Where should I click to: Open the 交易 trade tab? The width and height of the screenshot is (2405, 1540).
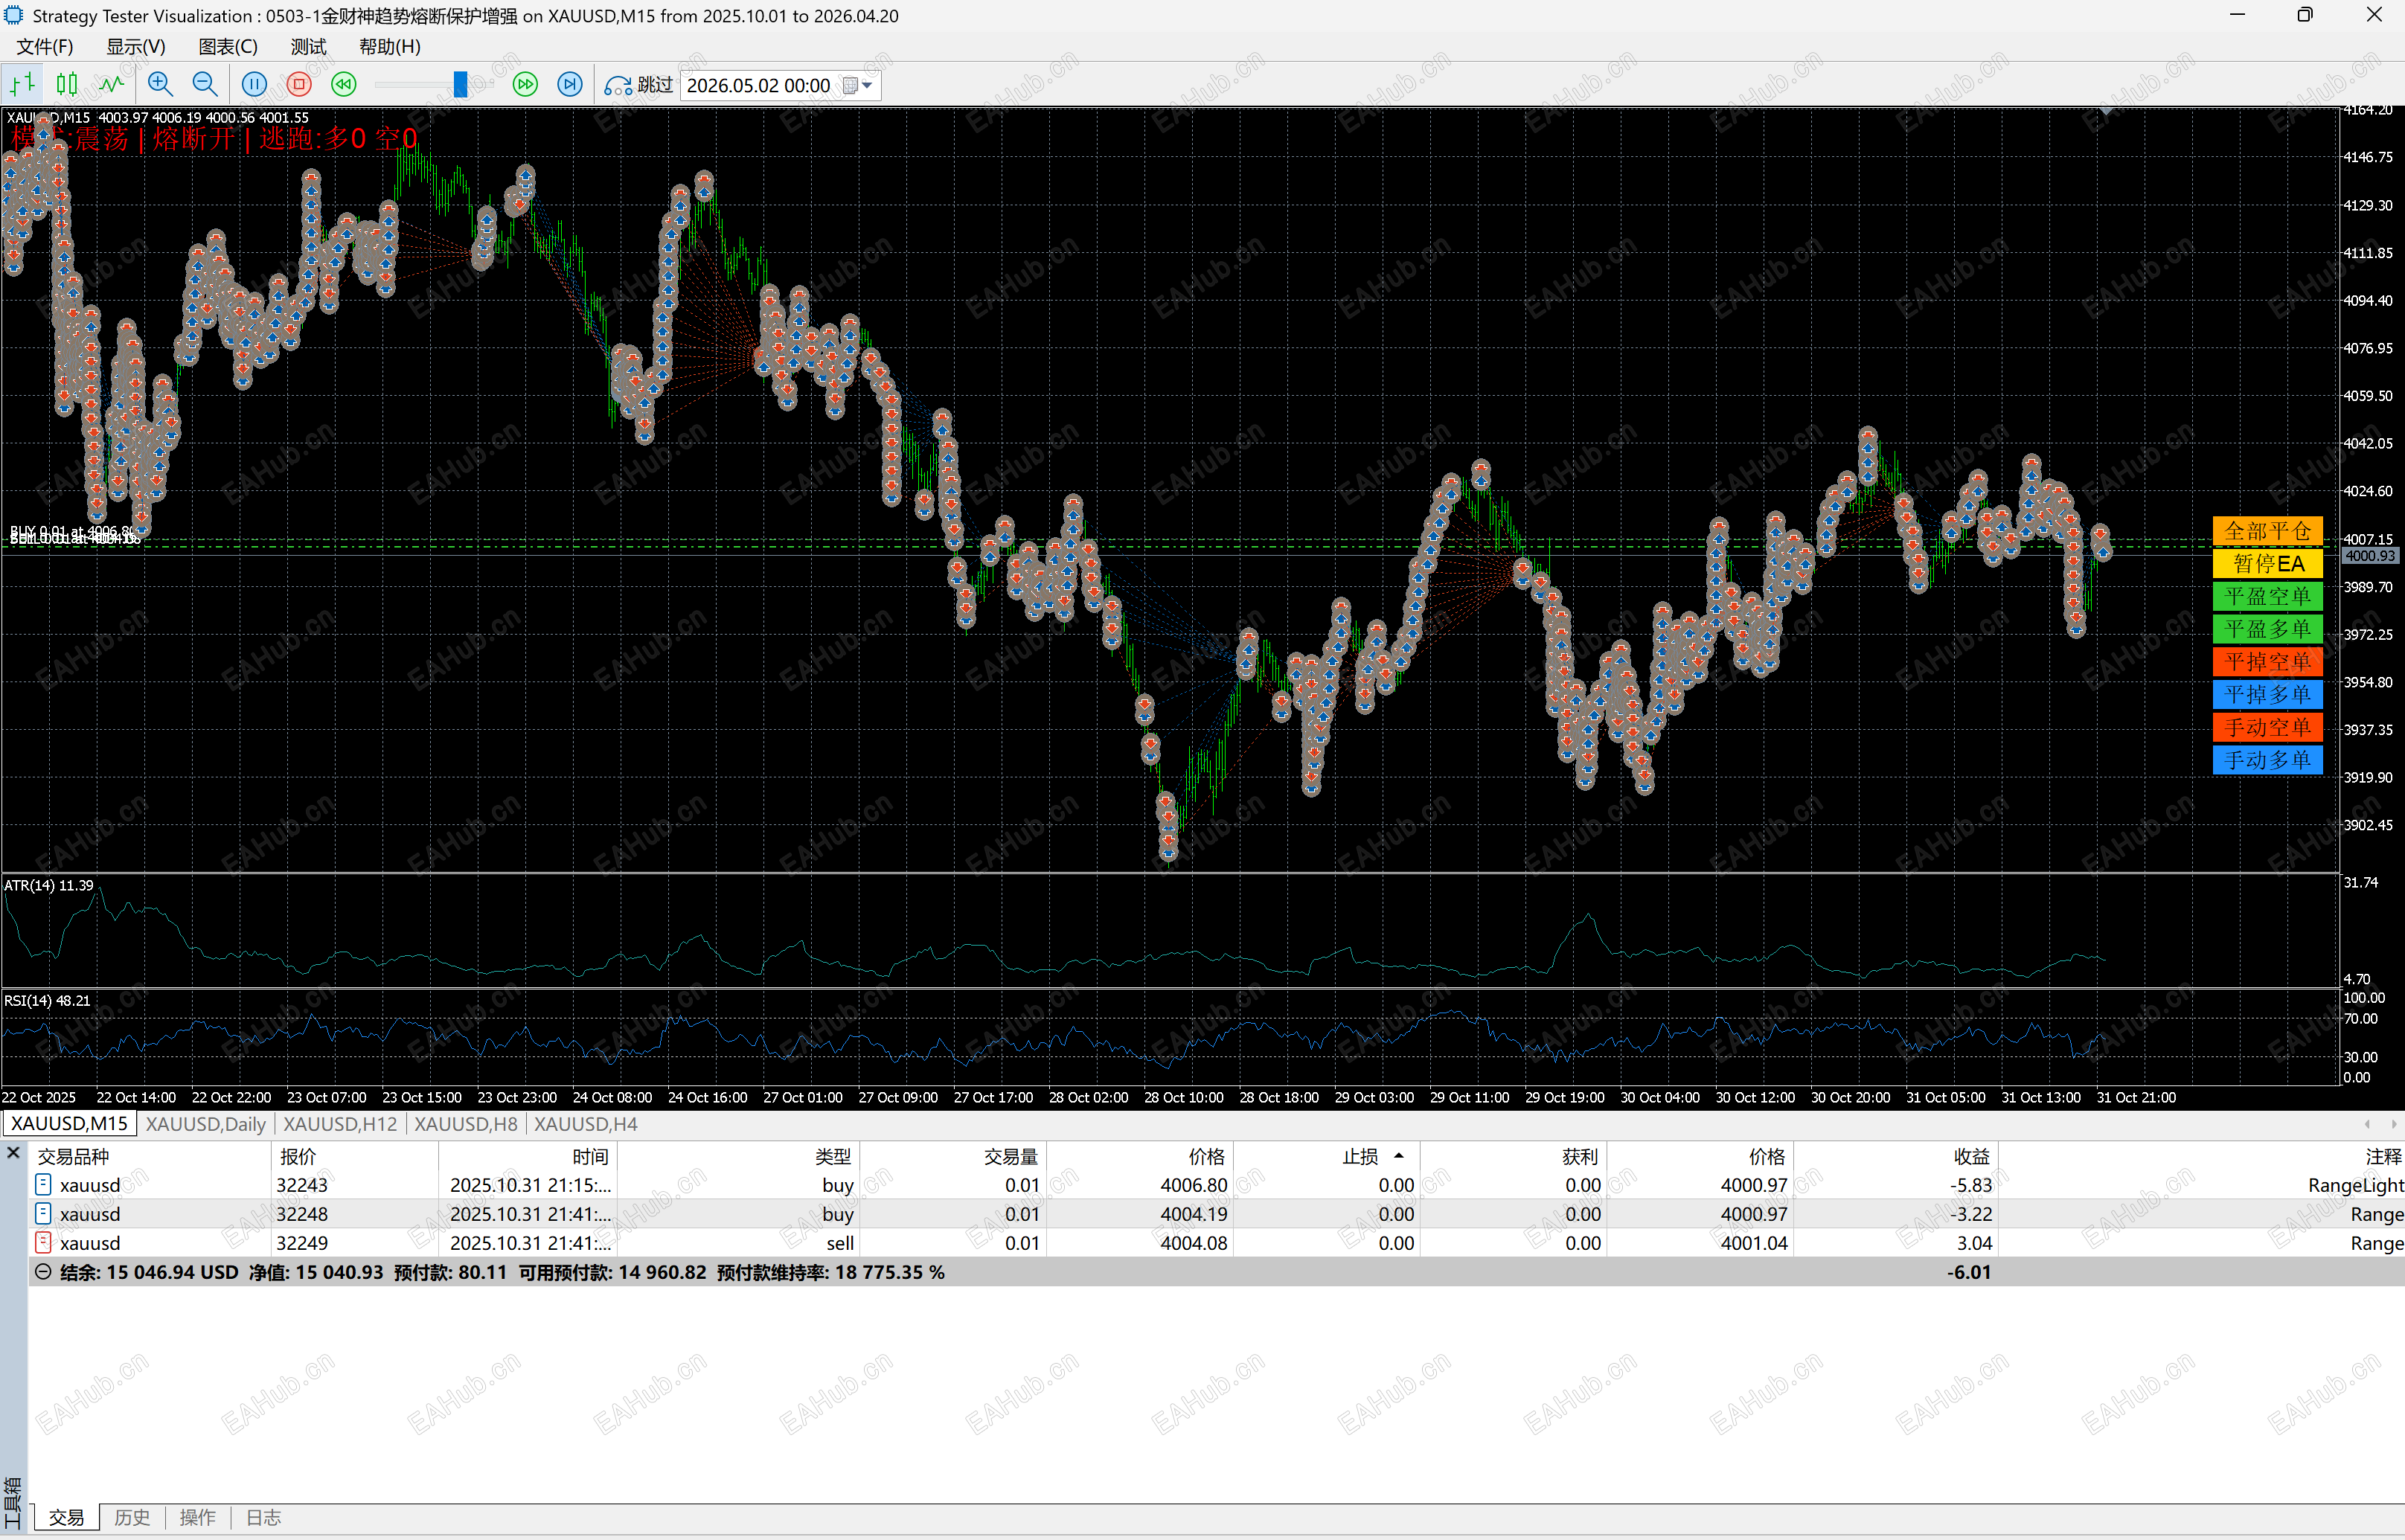click(x=66, y=1517)
